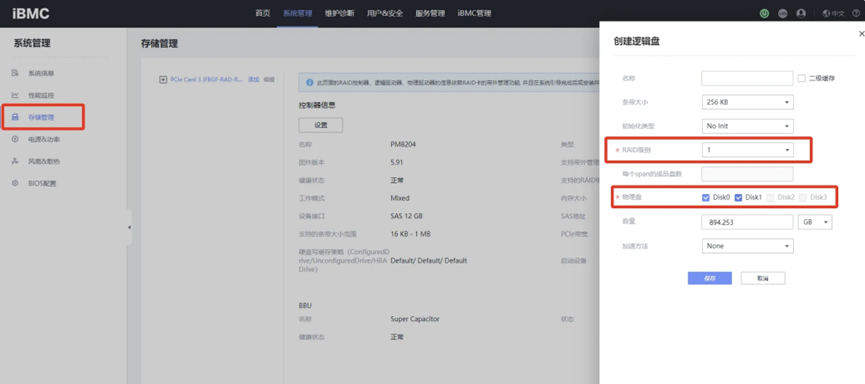Image resolution: width=865 pixels, height=384 pixels.
Task: Select 性能监控 in the sidebar
Action: 41,95
